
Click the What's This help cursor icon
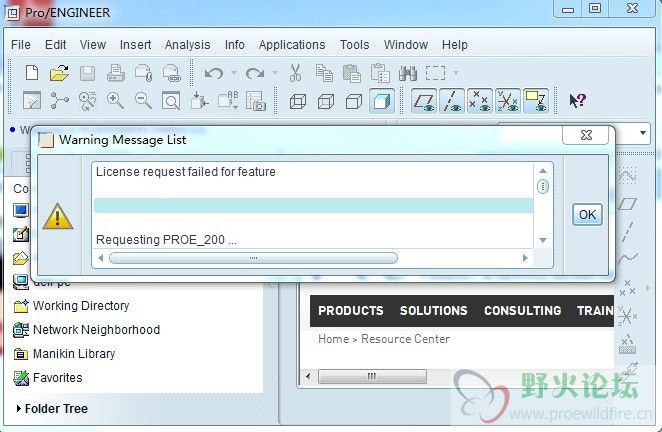point(577,101)
